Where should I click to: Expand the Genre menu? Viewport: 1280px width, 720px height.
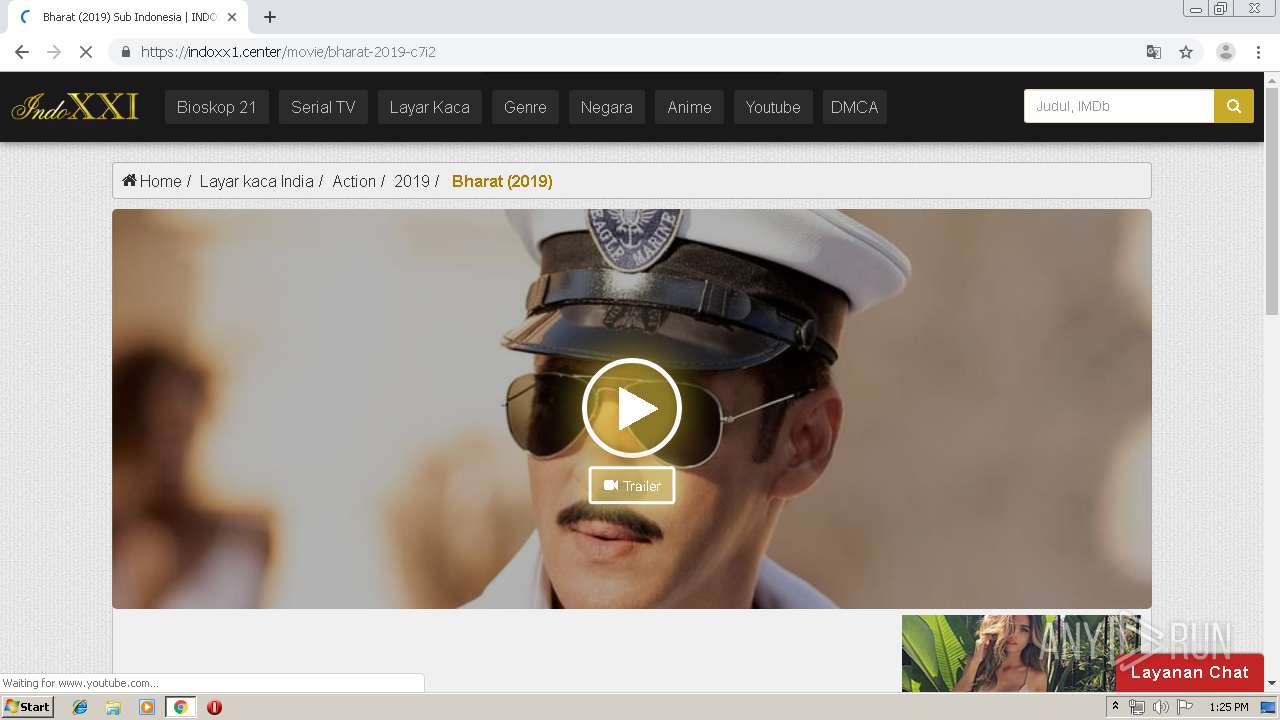(x=525, y=107)
